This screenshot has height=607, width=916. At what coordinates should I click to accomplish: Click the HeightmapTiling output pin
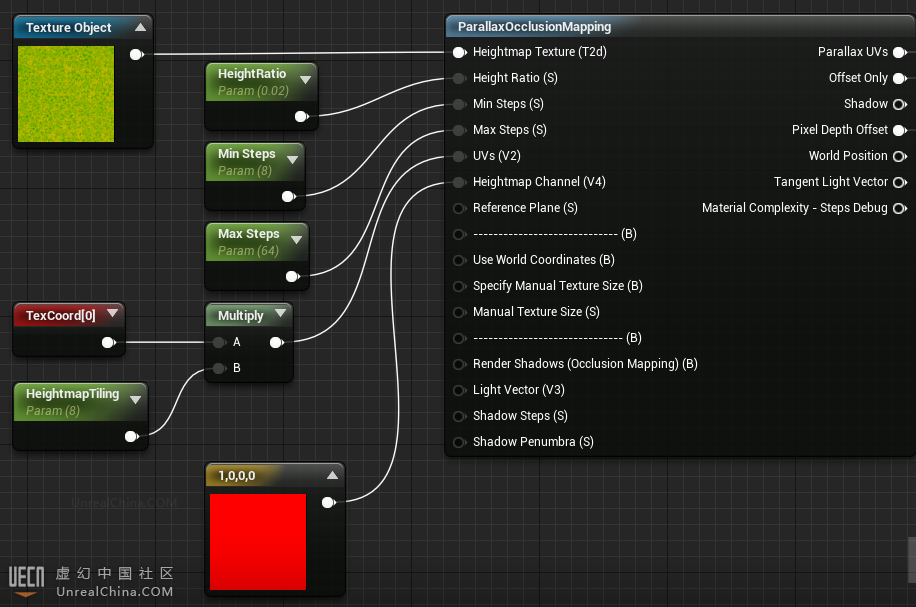click(130, 436)
